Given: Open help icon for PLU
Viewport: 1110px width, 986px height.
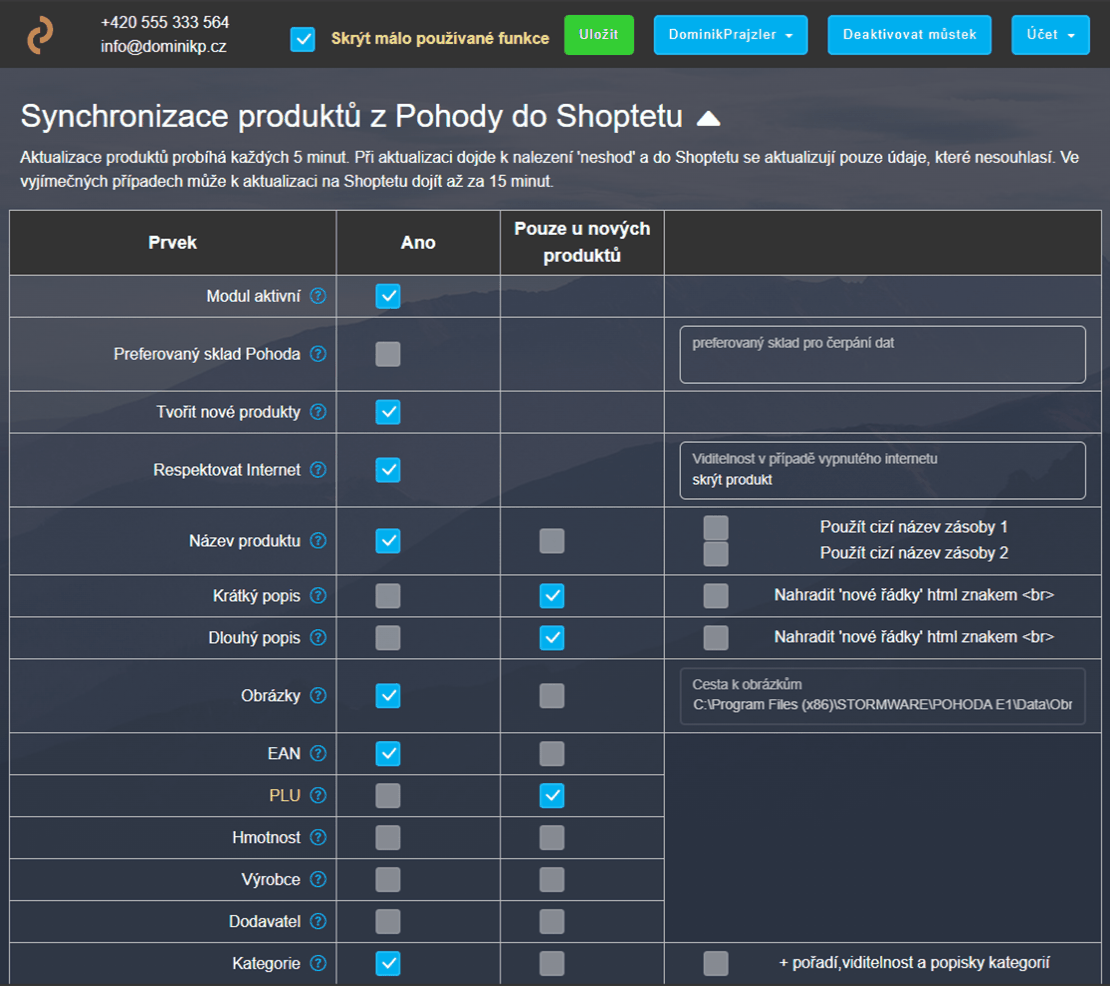Looking at the screenshot, I should 319,796.
